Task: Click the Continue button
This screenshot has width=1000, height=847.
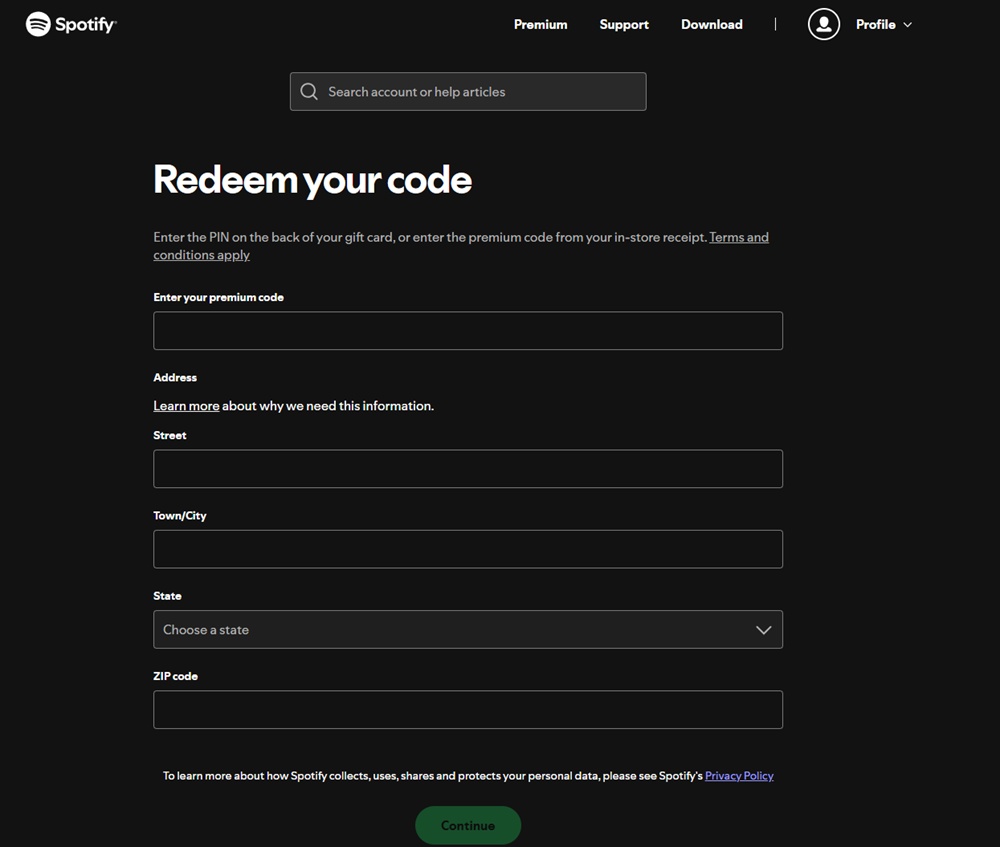Action: tap(467, 825)
